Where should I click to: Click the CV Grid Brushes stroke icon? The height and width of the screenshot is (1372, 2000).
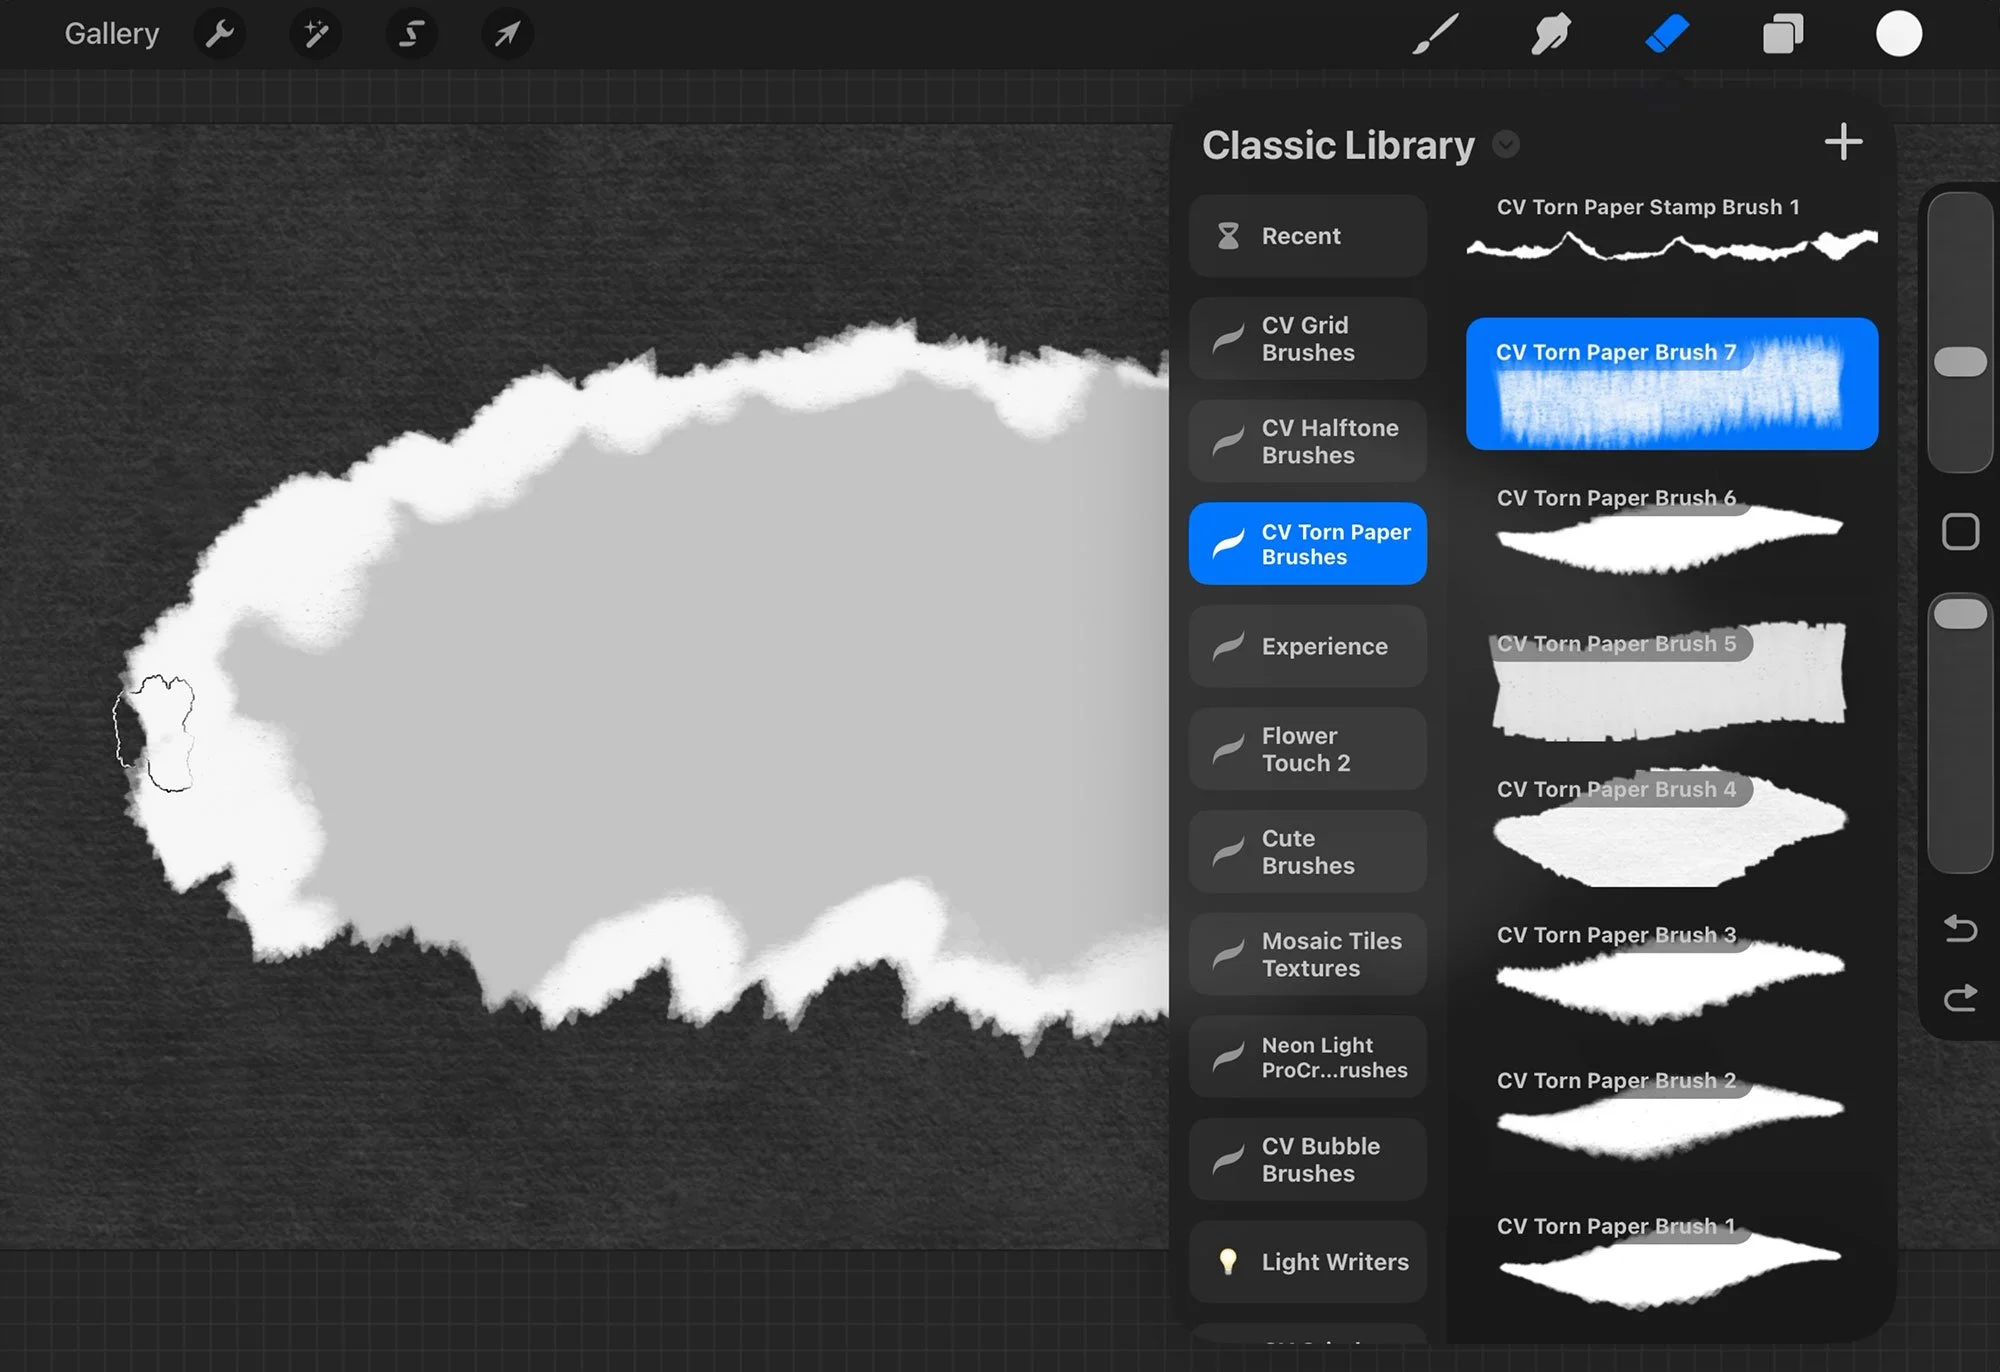1228,339
